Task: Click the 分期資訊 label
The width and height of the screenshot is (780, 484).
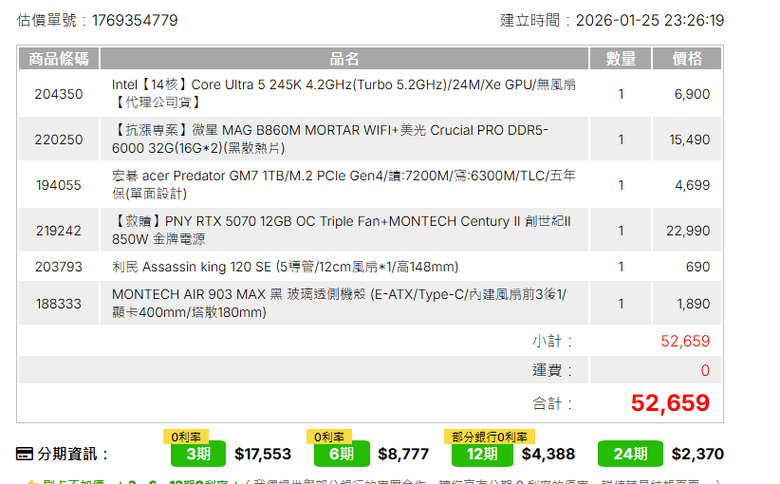Action: 73,454
